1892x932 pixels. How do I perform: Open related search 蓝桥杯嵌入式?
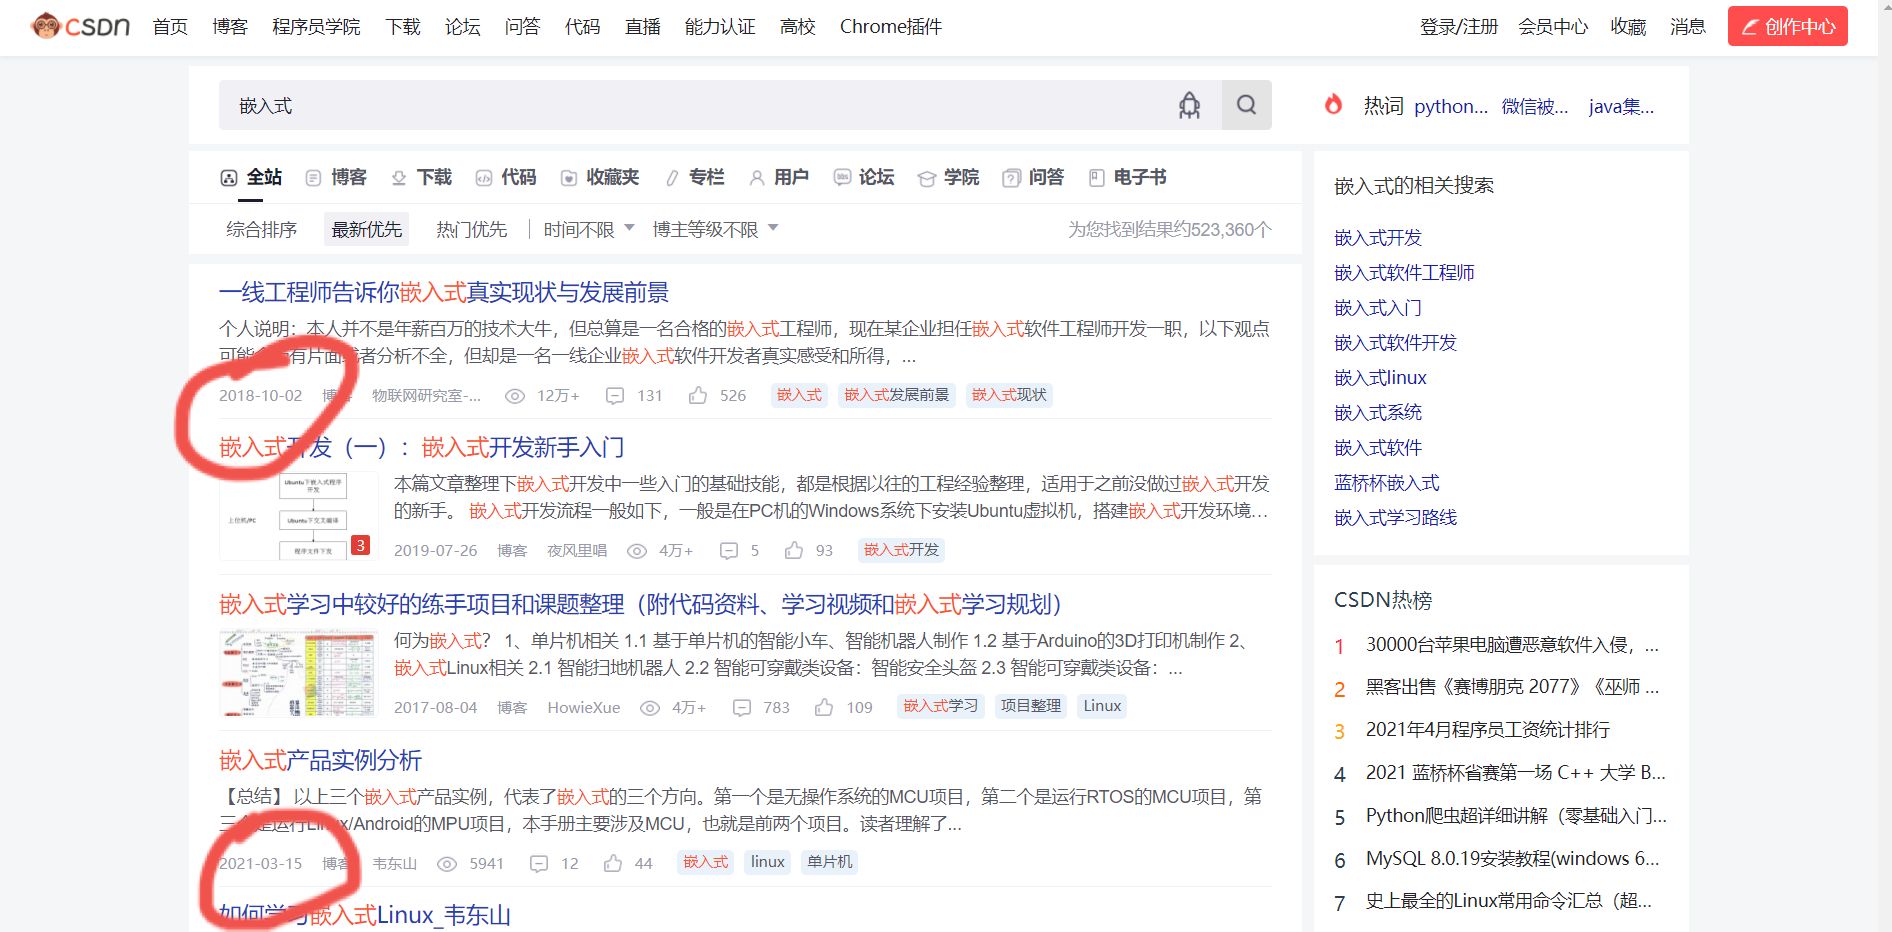(x=1387, y=483)
